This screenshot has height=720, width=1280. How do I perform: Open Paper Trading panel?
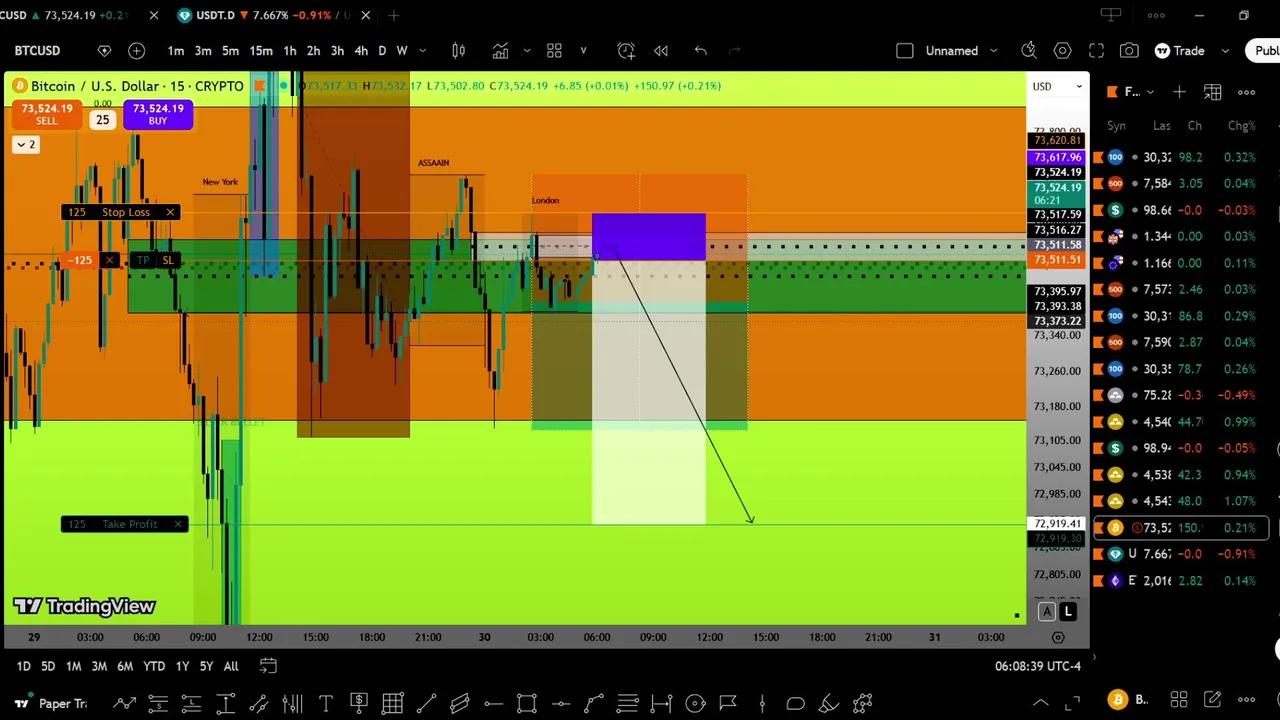pyautogui.click(x=53, y=703)
